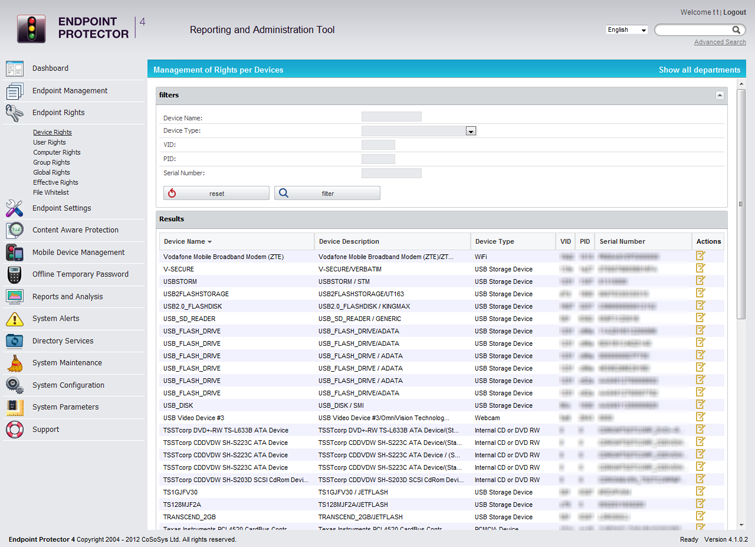Click the System Alerts warning icon
Viewport: 755px width, 547px height.
(14, 319)
